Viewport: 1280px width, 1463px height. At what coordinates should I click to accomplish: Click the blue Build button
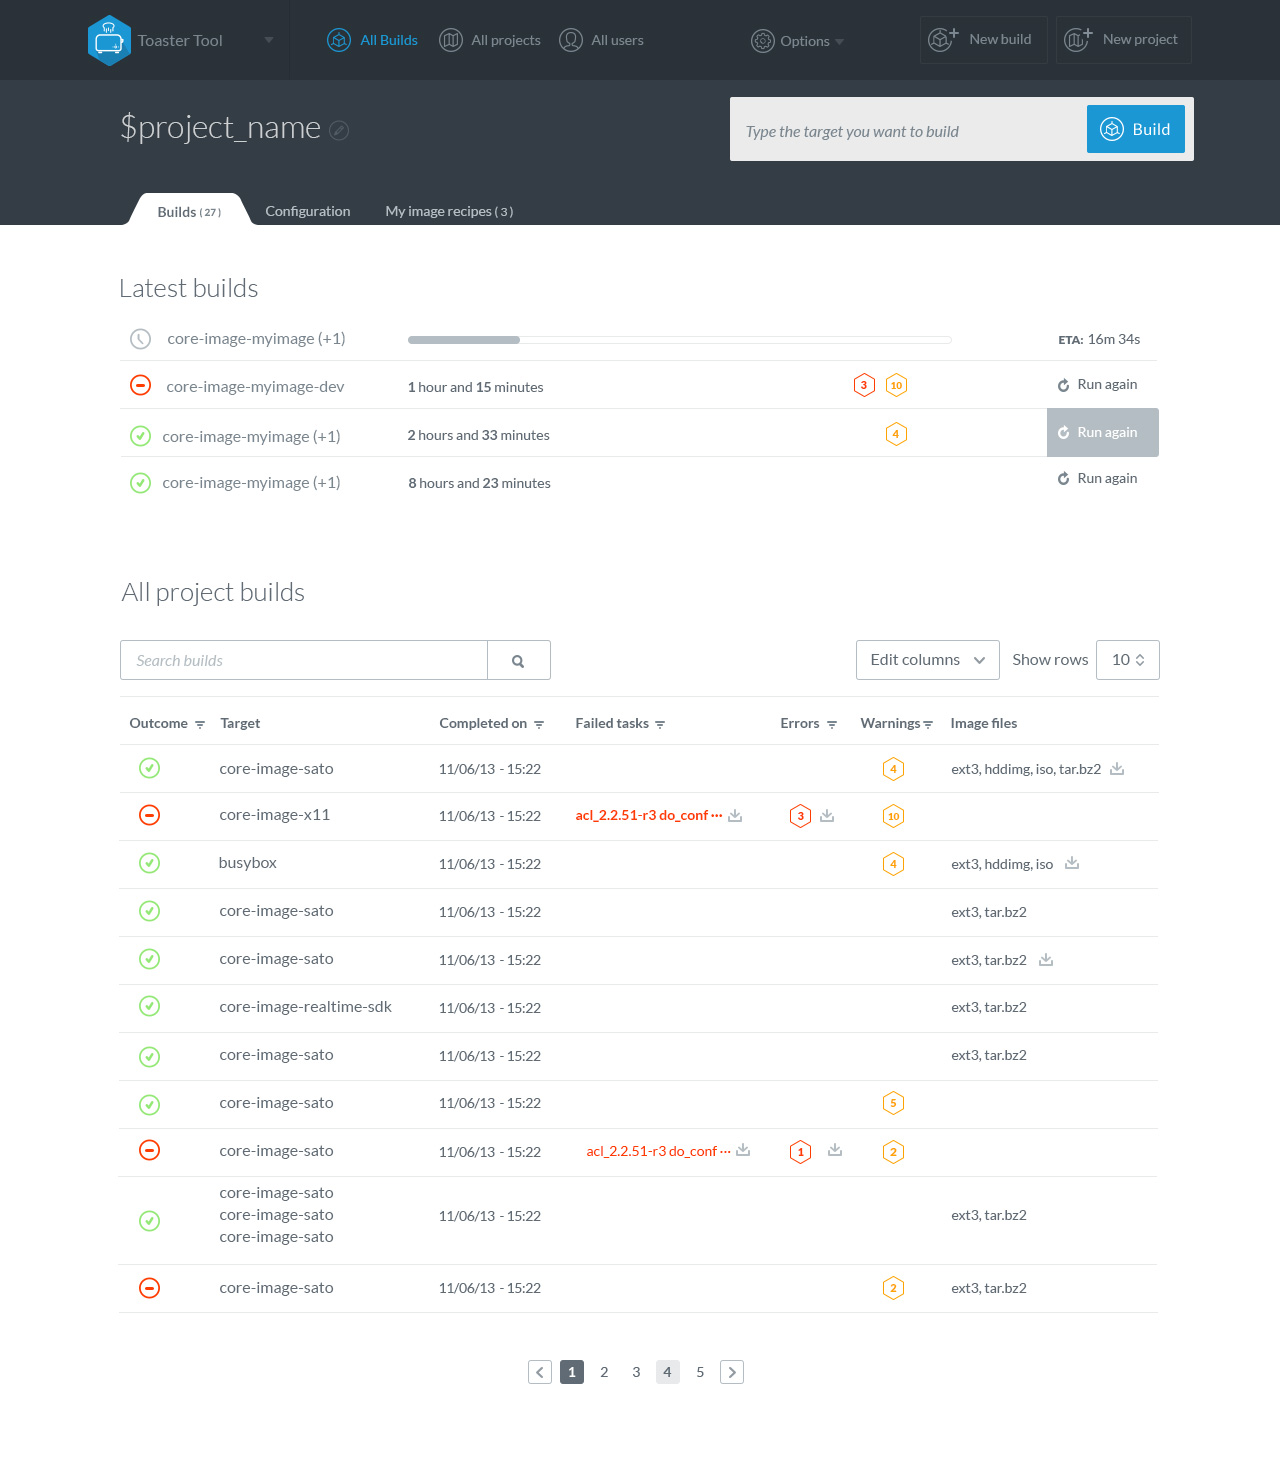[1135, 129]
